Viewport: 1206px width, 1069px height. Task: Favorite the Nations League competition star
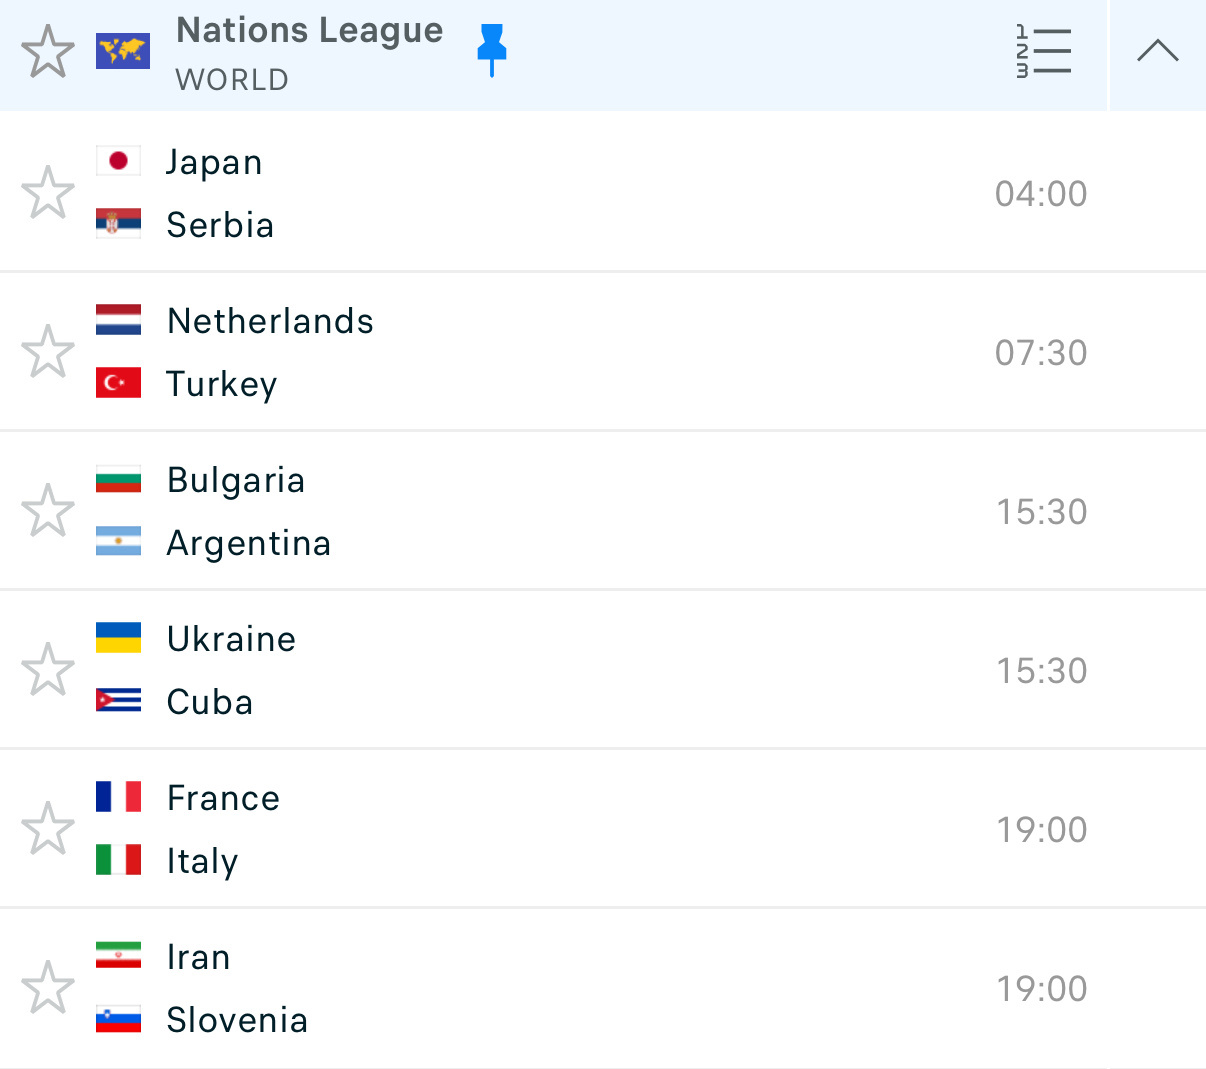(x=48, y=52)
